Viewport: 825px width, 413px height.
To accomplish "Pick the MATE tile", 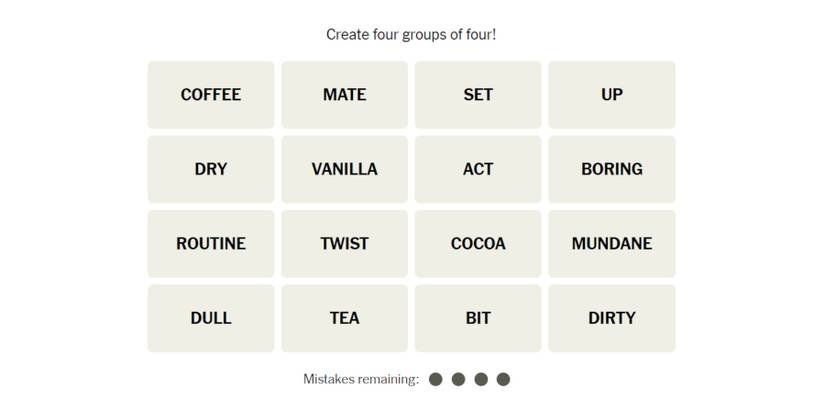I will tap(344, 95).
